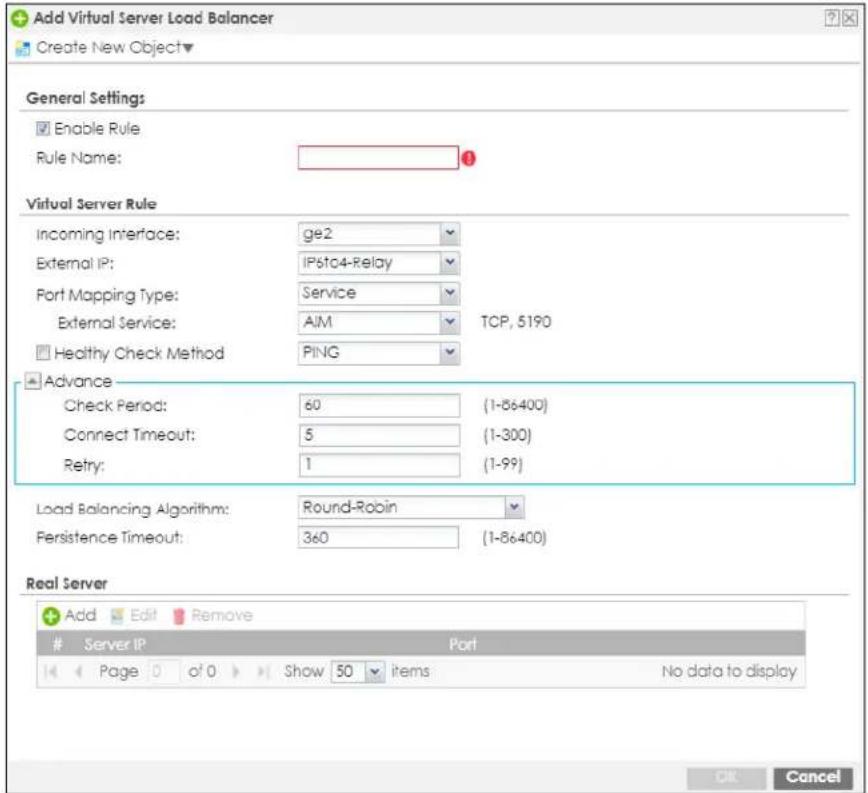Click the (1-99) range hint

pyautogui.click(x=503, y=464)
